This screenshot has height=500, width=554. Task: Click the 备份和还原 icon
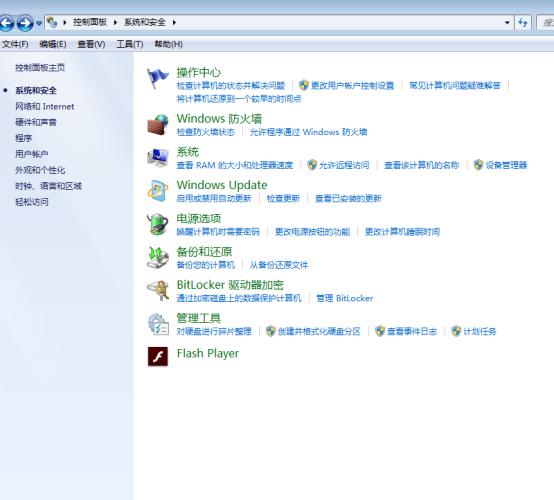point(158,257)
